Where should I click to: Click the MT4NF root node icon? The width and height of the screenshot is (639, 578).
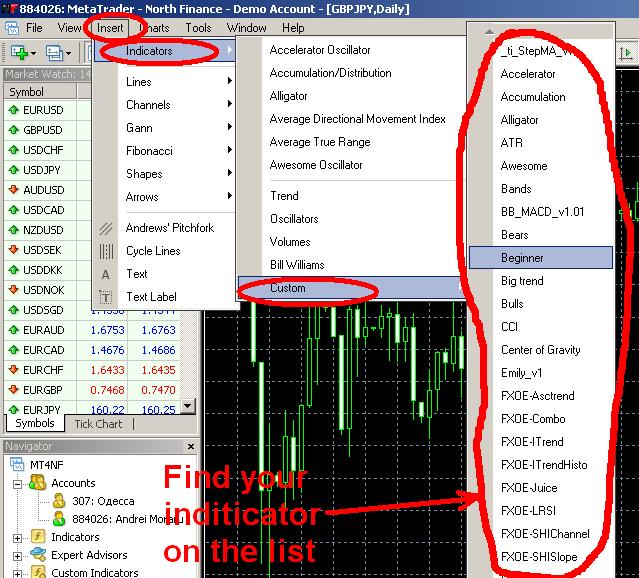[17, 464]
